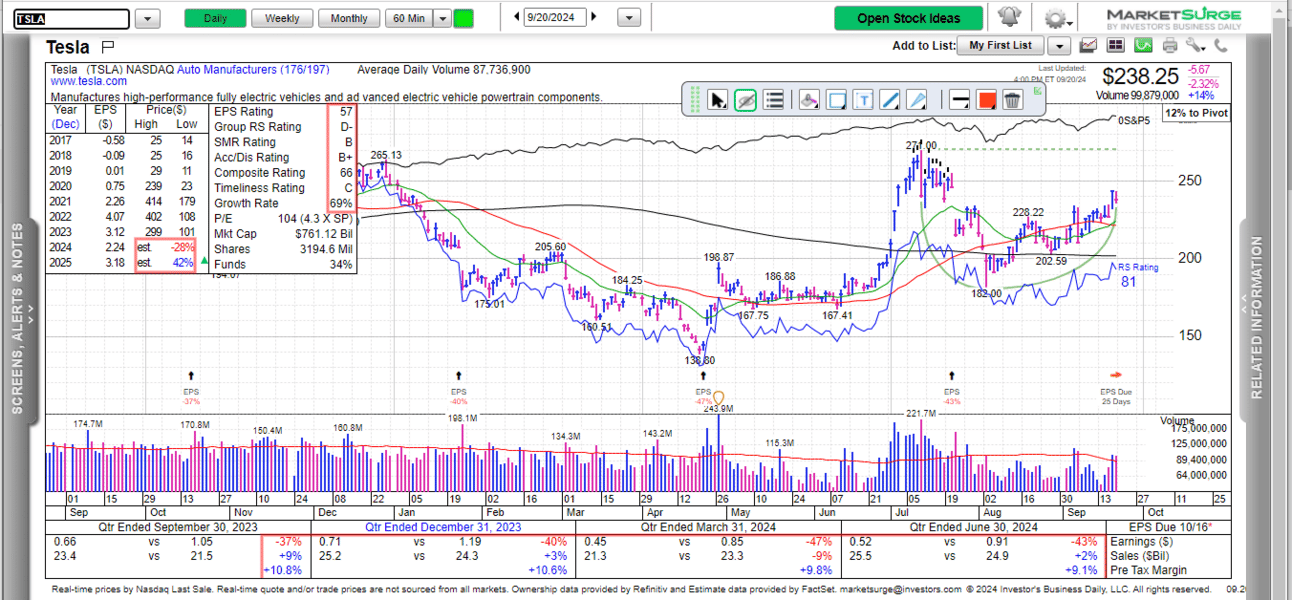Click the EPS Due 25 Days marker
Viewport: 1292px width, 600px height.
coord(1115,386)
